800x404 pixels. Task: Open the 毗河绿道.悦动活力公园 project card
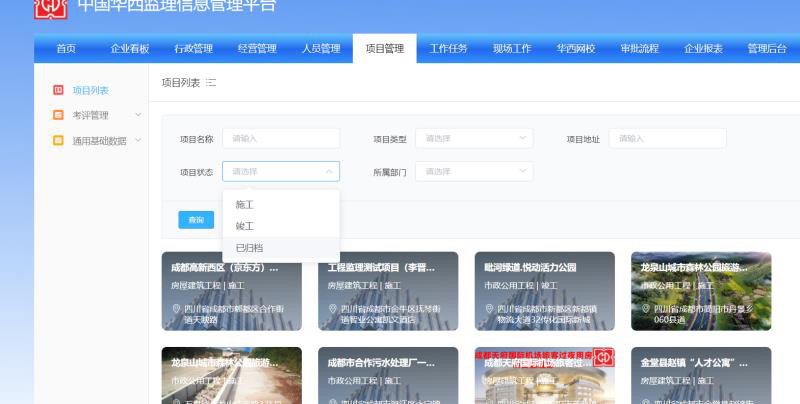pos(544,291)
